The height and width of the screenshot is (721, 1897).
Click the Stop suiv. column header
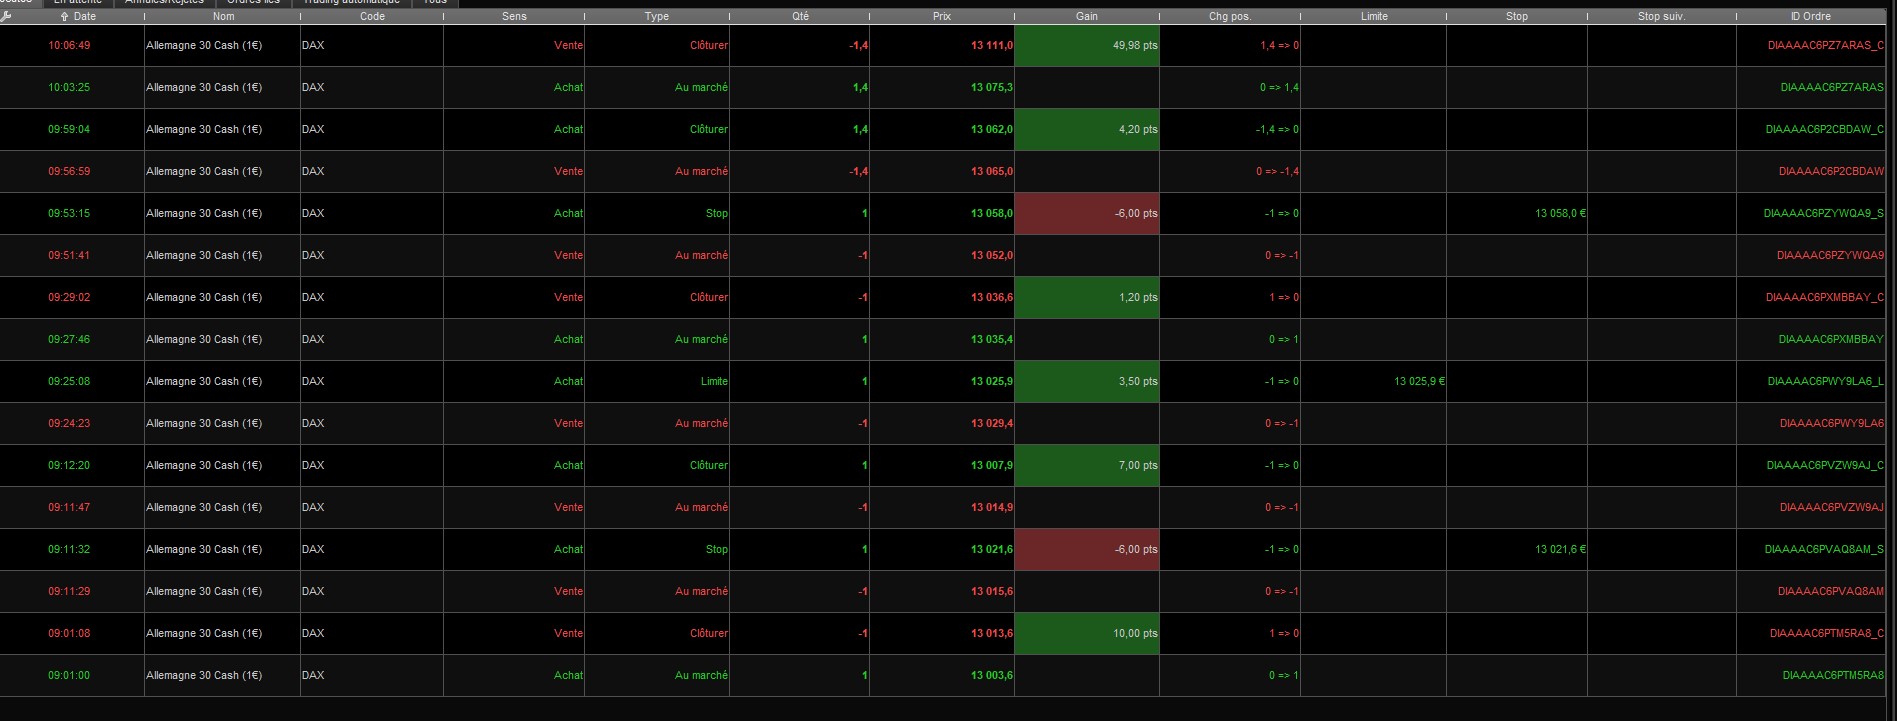1661,17
